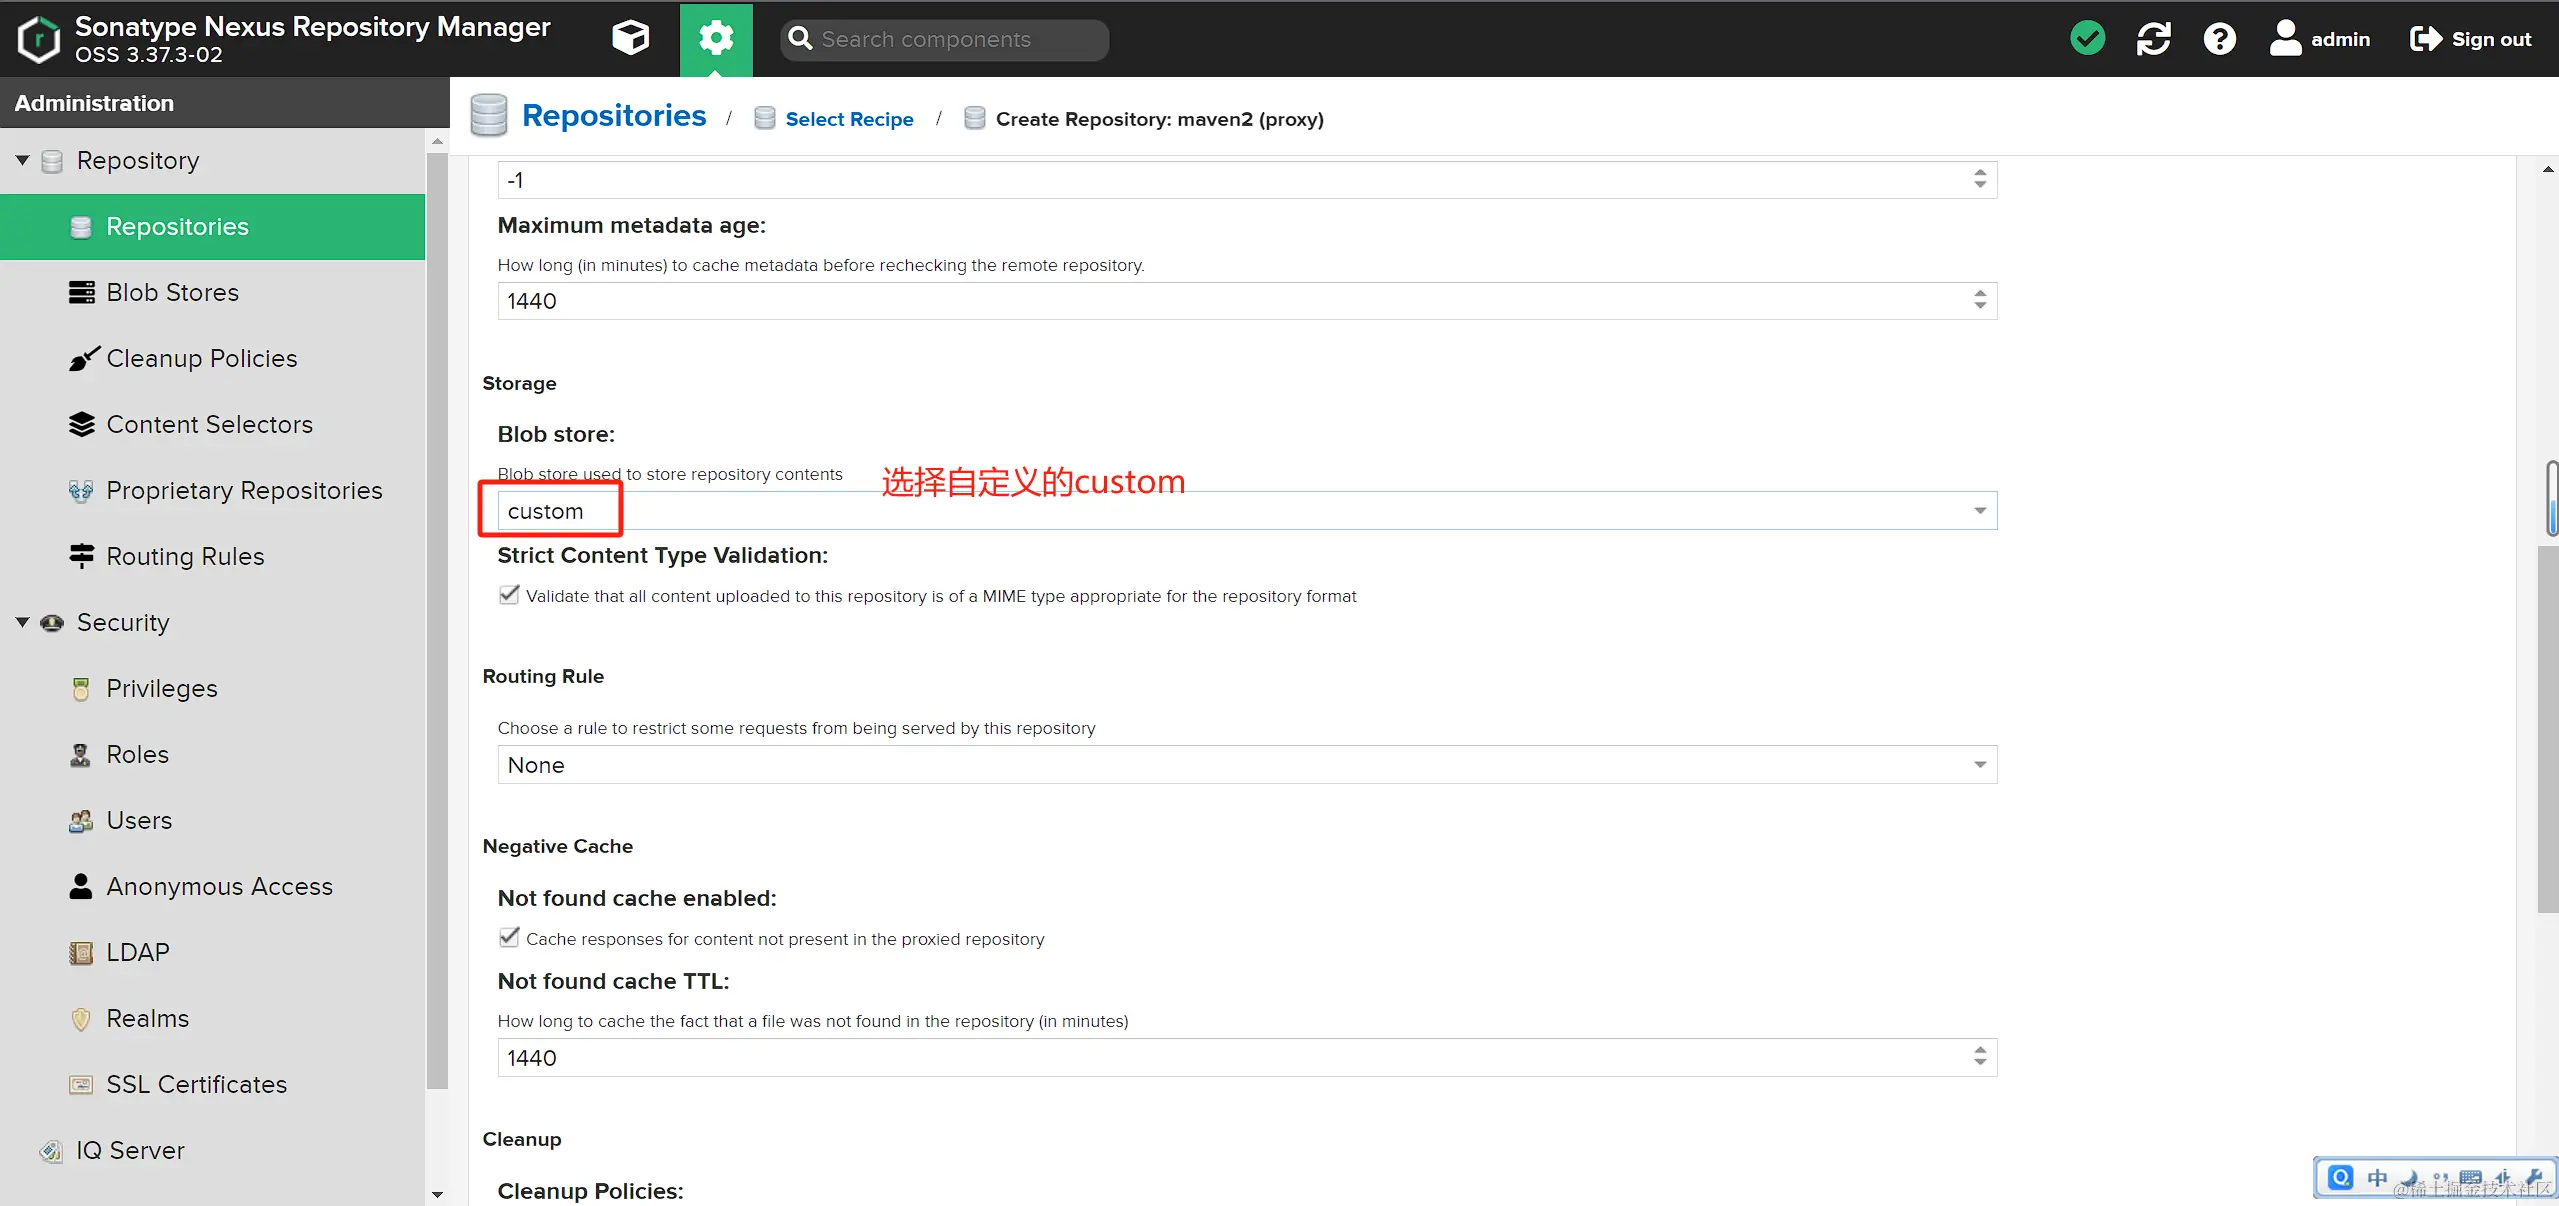The width and height of the screenshot is (2559, 1206).
Task: Click the Browse cube icon in header
Action: [630, 39]
